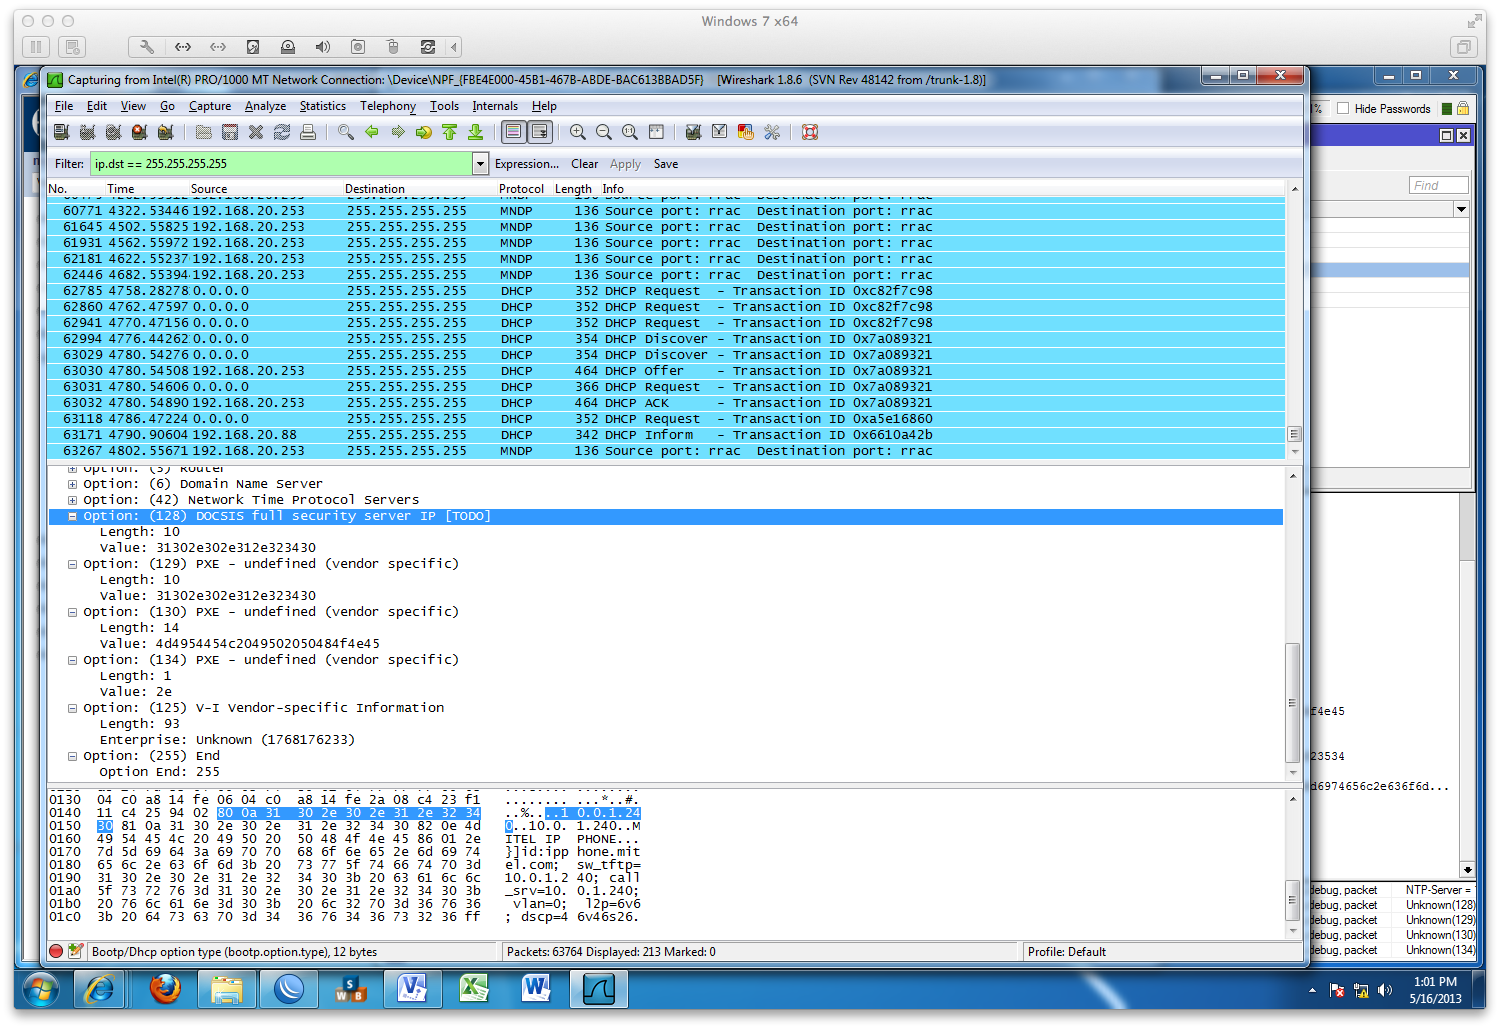Check the Hide Passwords checkbox
The image size is (1500, 1029).
click(1343, 109)
